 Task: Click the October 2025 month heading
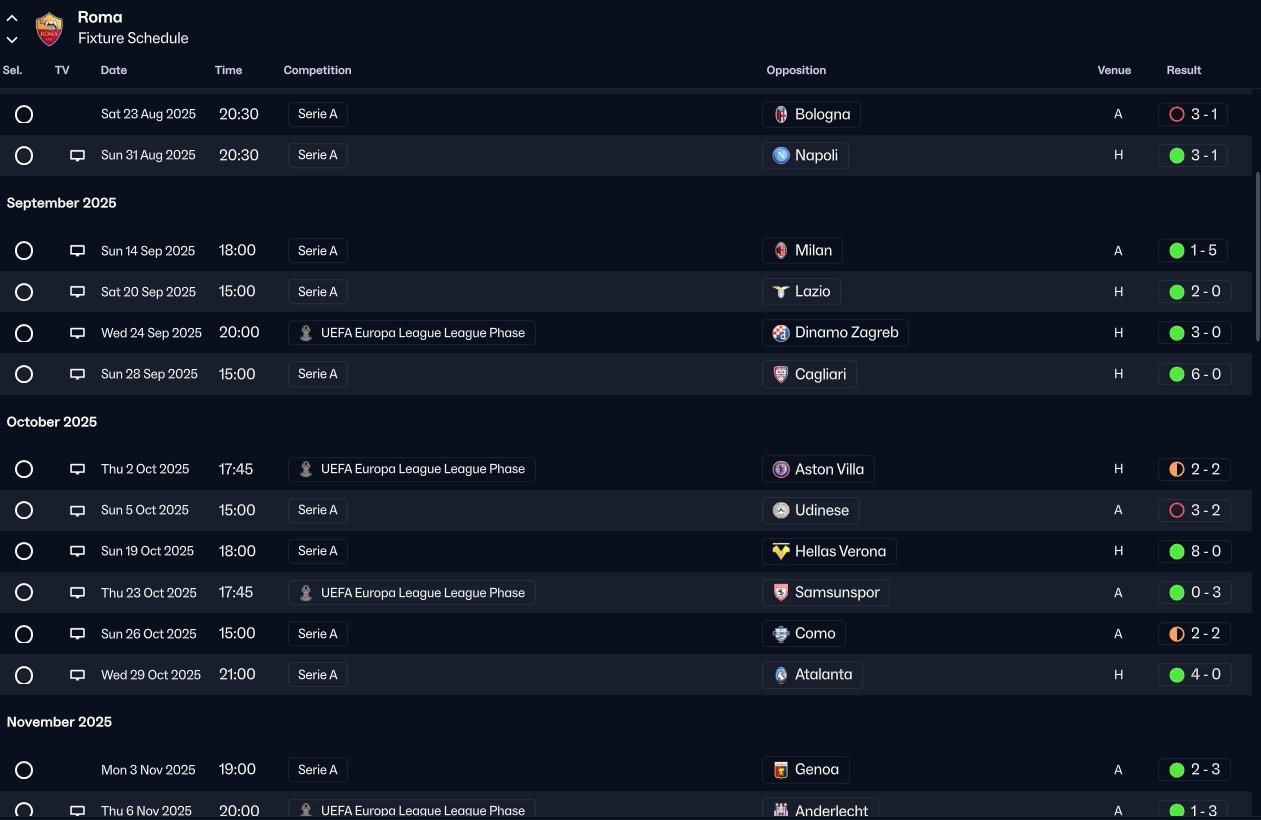point(52,422)
